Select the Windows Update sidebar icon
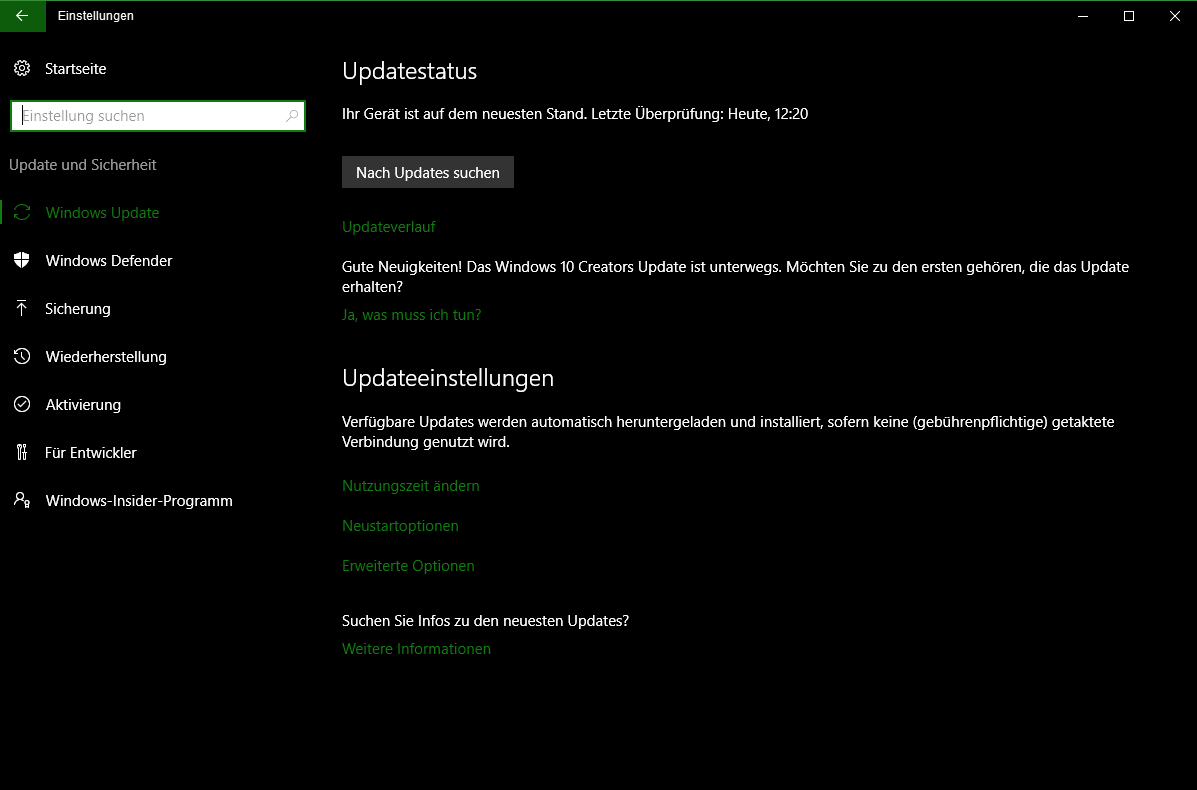 [x=22, y=212]
